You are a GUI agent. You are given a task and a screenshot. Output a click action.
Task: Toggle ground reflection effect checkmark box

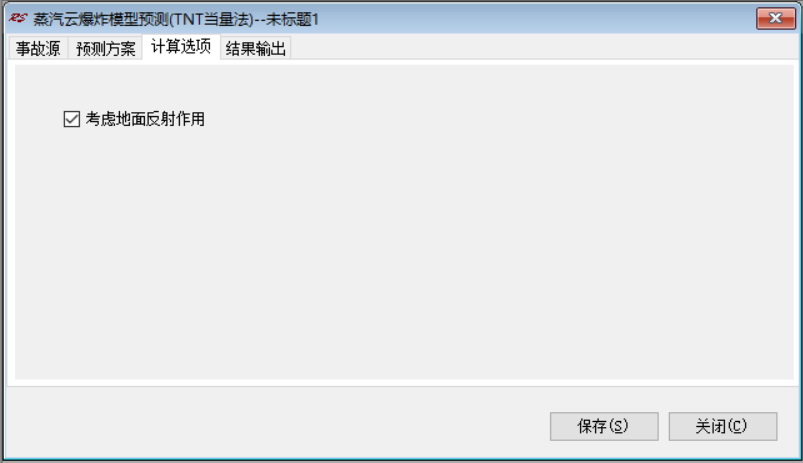72,119
